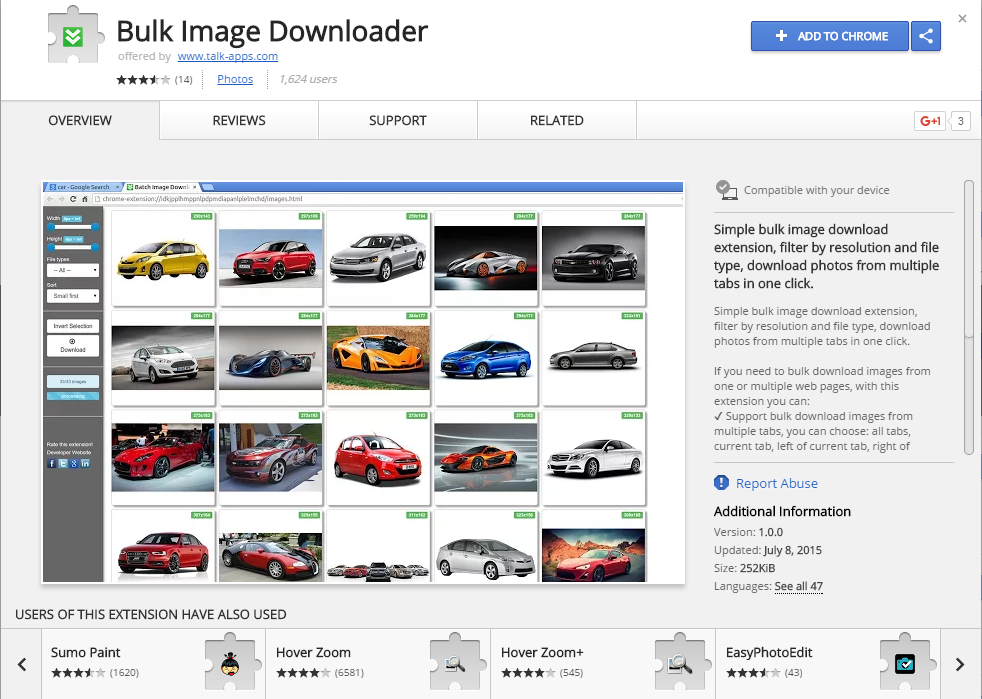Click the Download button in screenshot sidebar
This screenshot has height=699, width=982.
tap(73, 346)
